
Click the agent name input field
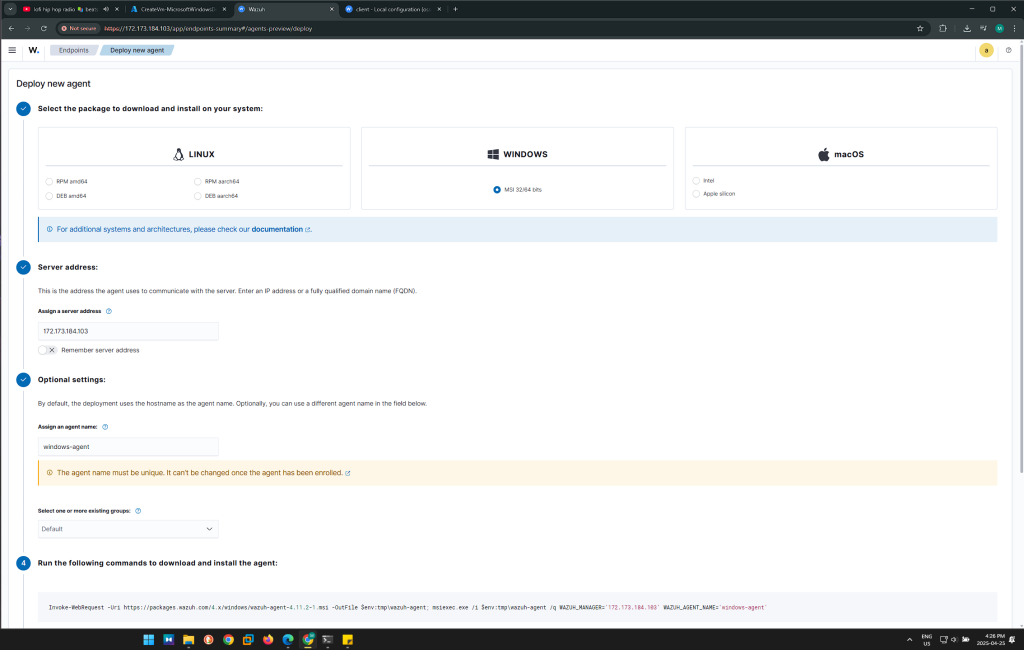click(x=128, y=447)
